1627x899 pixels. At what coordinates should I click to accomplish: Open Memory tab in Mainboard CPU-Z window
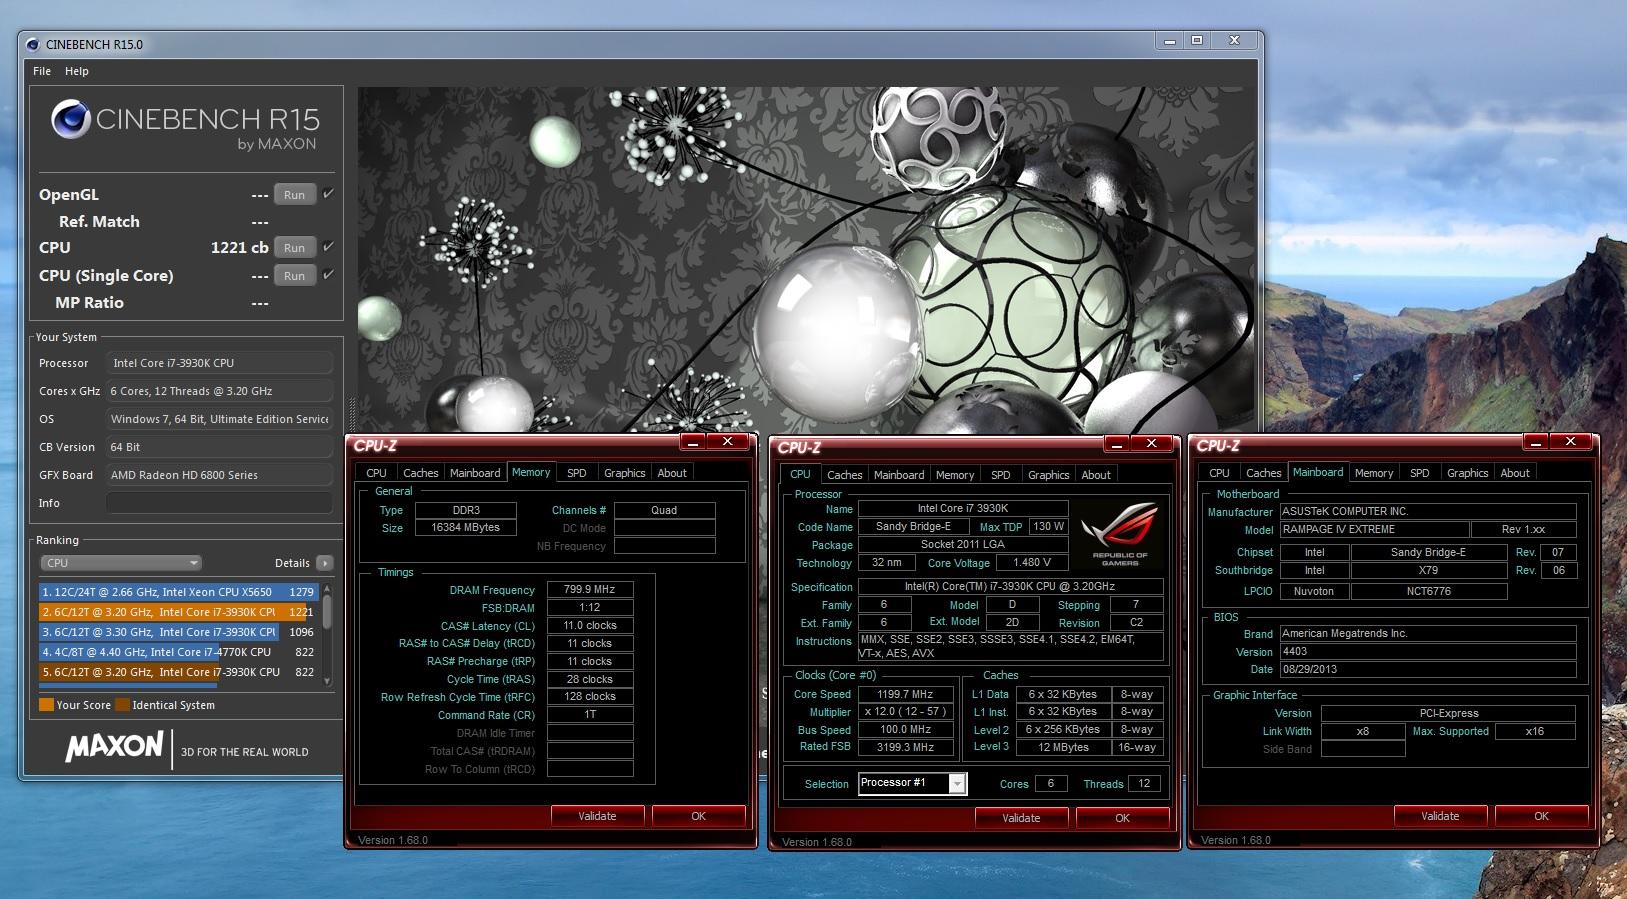(1374, 473)
